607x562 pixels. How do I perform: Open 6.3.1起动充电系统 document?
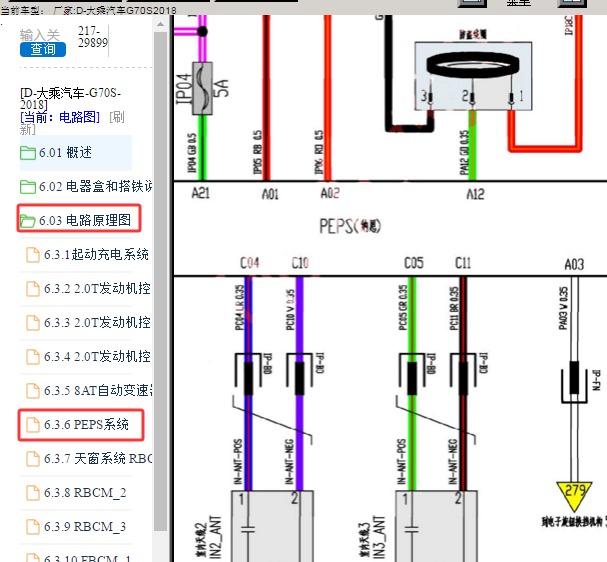(x=87, y=255)
